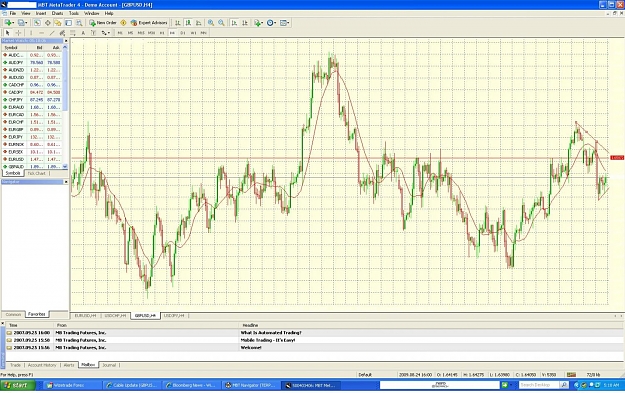The image size is (625, 393).
Task: Open 'What Is Automated Trading?' message
Action: click(271, 333)
